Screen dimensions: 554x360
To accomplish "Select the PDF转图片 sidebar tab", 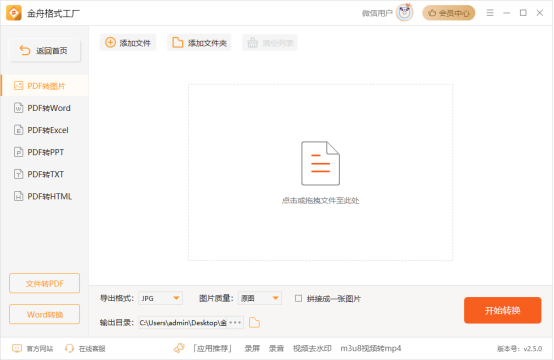I will (45, 85).
